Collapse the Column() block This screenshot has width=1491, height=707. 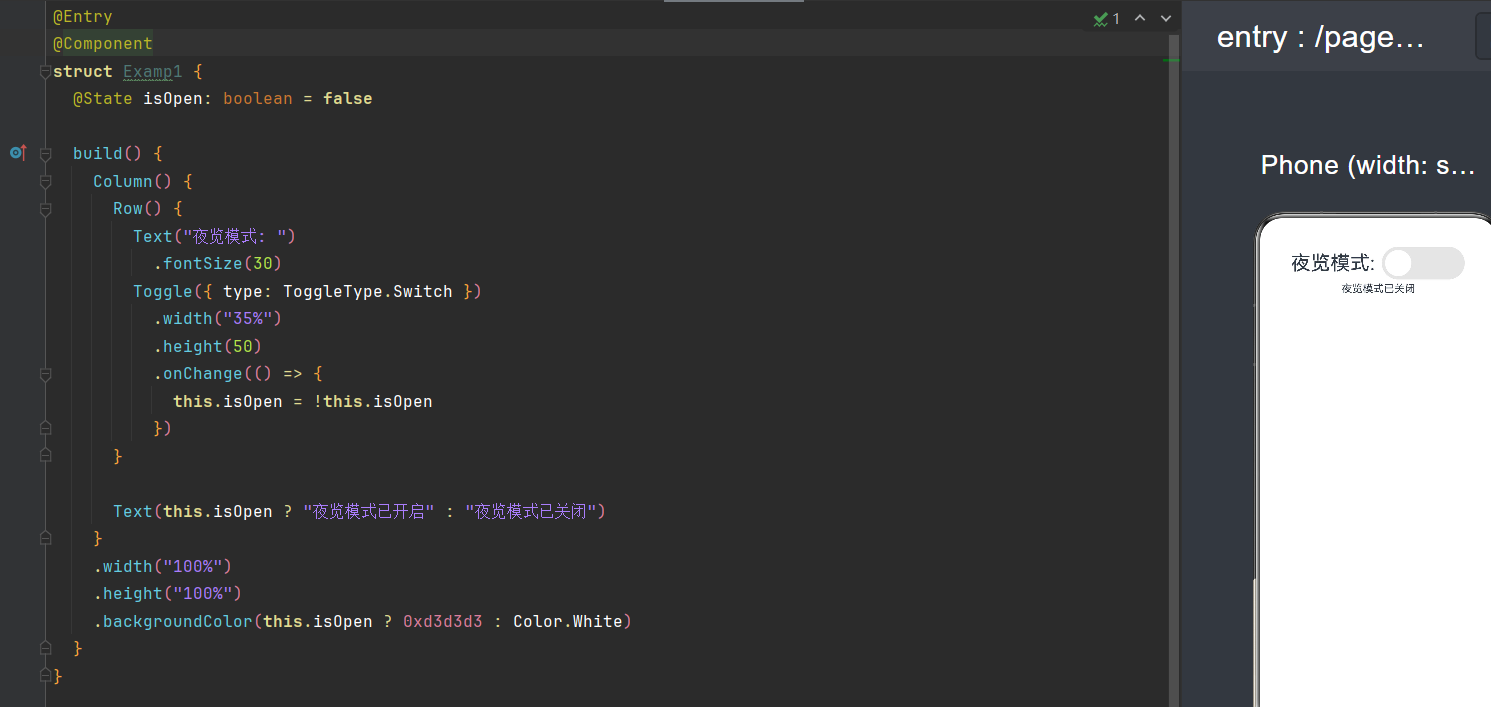(x=45, y=181)
